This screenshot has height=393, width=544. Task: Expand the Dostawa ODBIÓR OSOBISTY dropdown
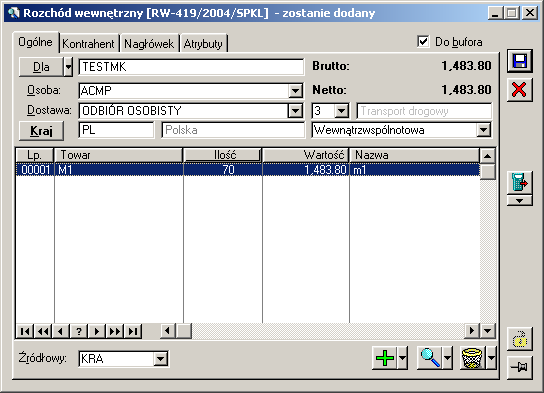coord(295,111)
